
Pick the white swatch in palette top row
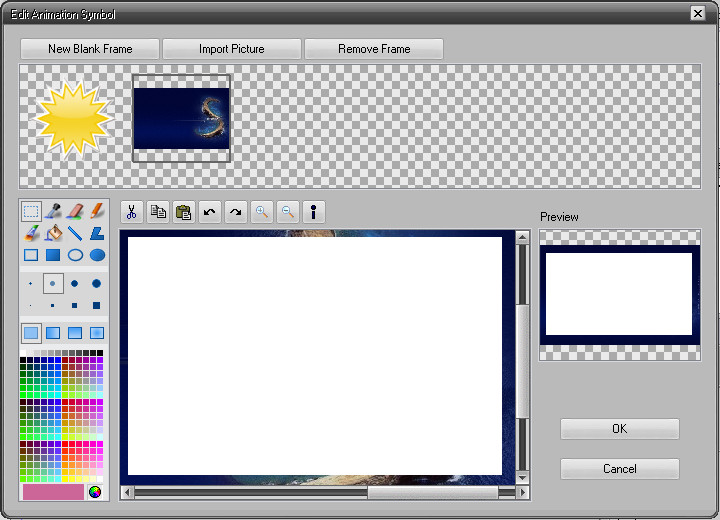23,353
